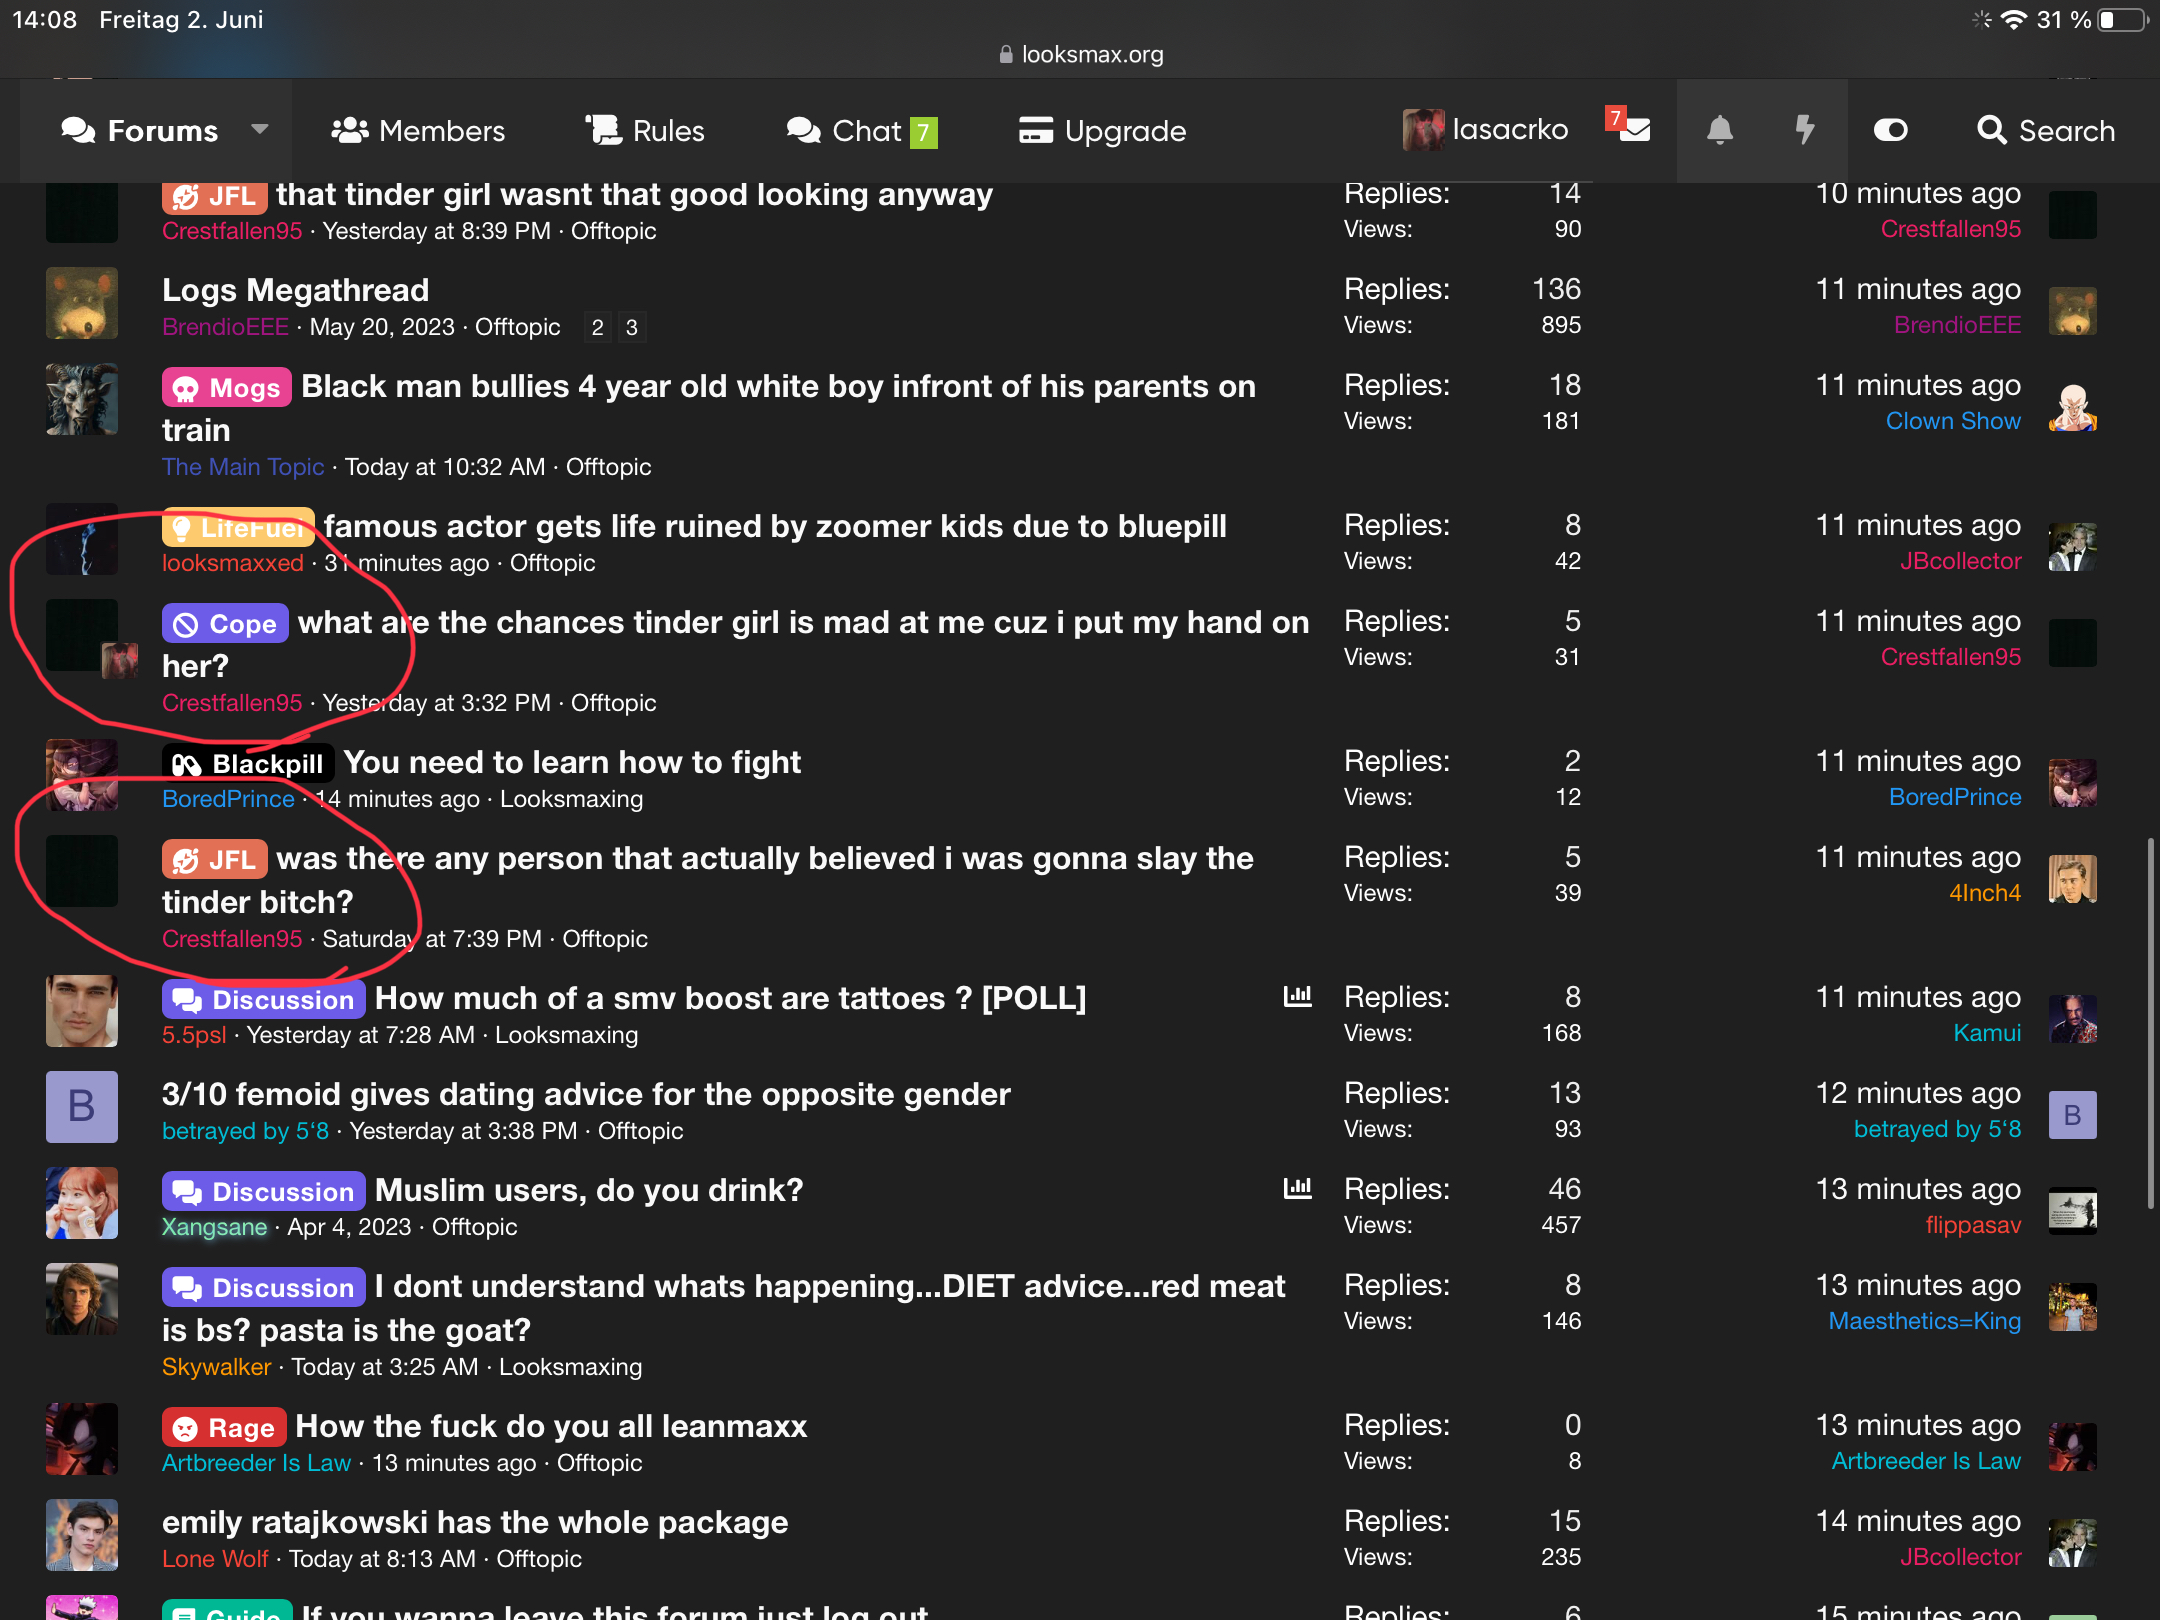Click 5.5psl thread starter avatar
The height and width of the screenshot is (1620, 2160).
click(x=82, y=1011)
